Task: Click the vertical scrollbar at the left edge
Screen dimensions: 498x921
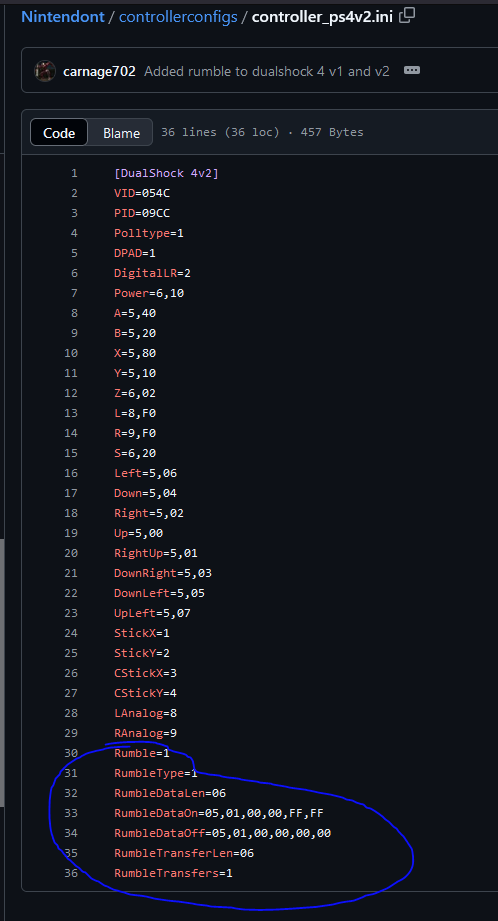Action: click(x=2, y=673)
